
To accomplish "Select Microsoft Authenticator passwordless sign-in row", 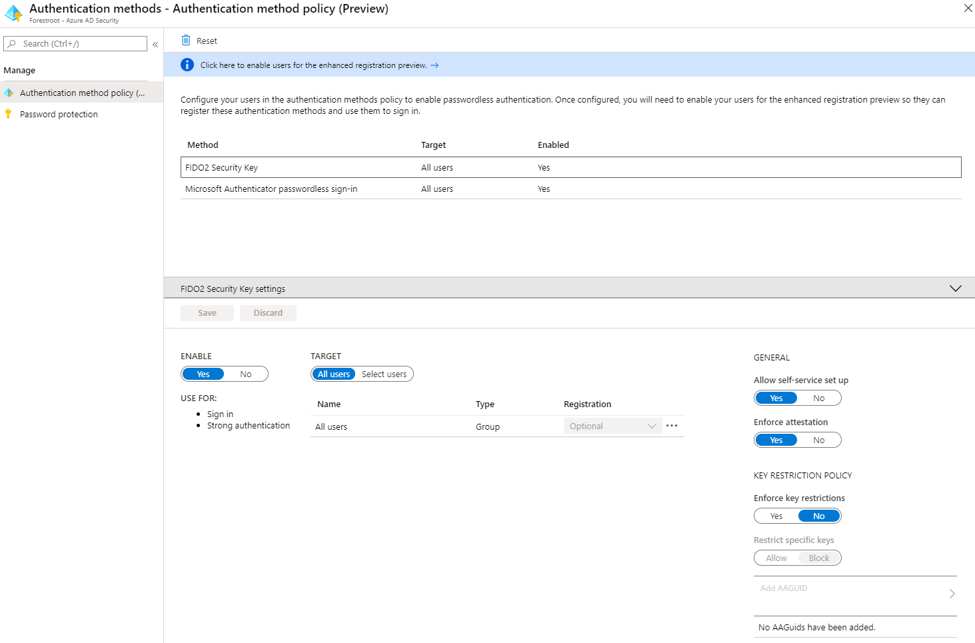I will [571, 188].
